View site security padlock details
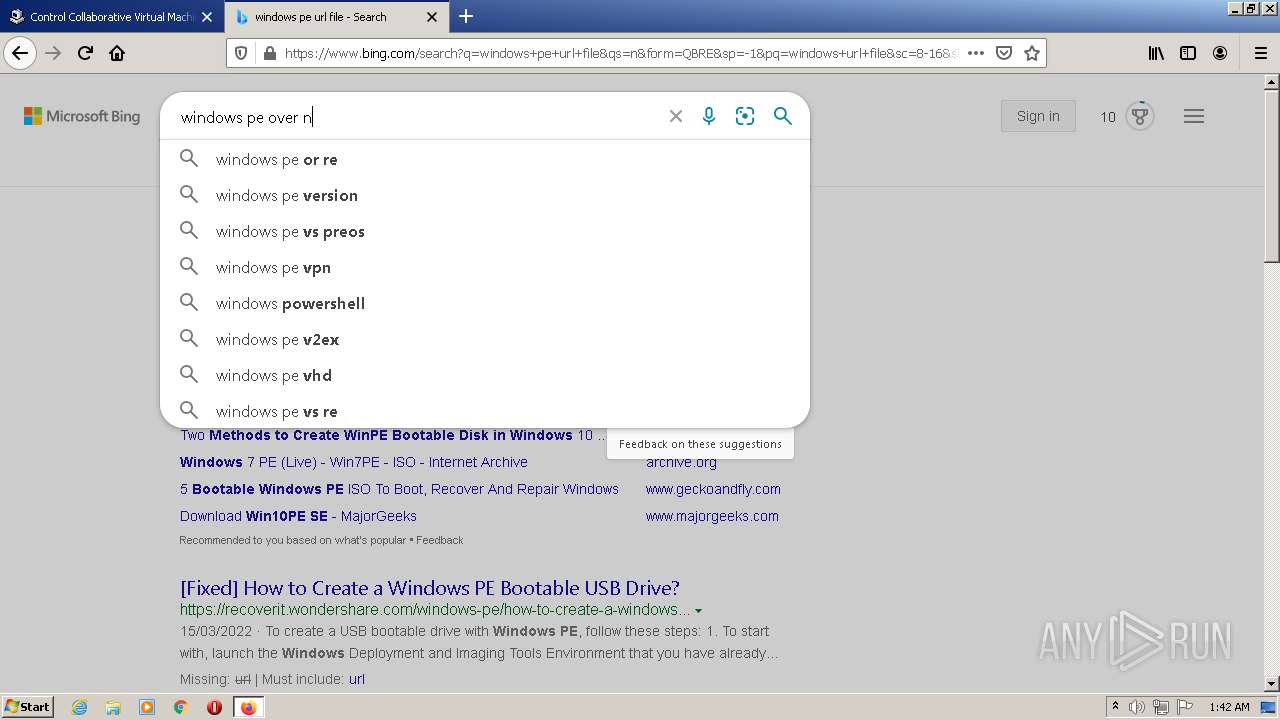Viewport: 1280px width, 720px height. point(269,53)
